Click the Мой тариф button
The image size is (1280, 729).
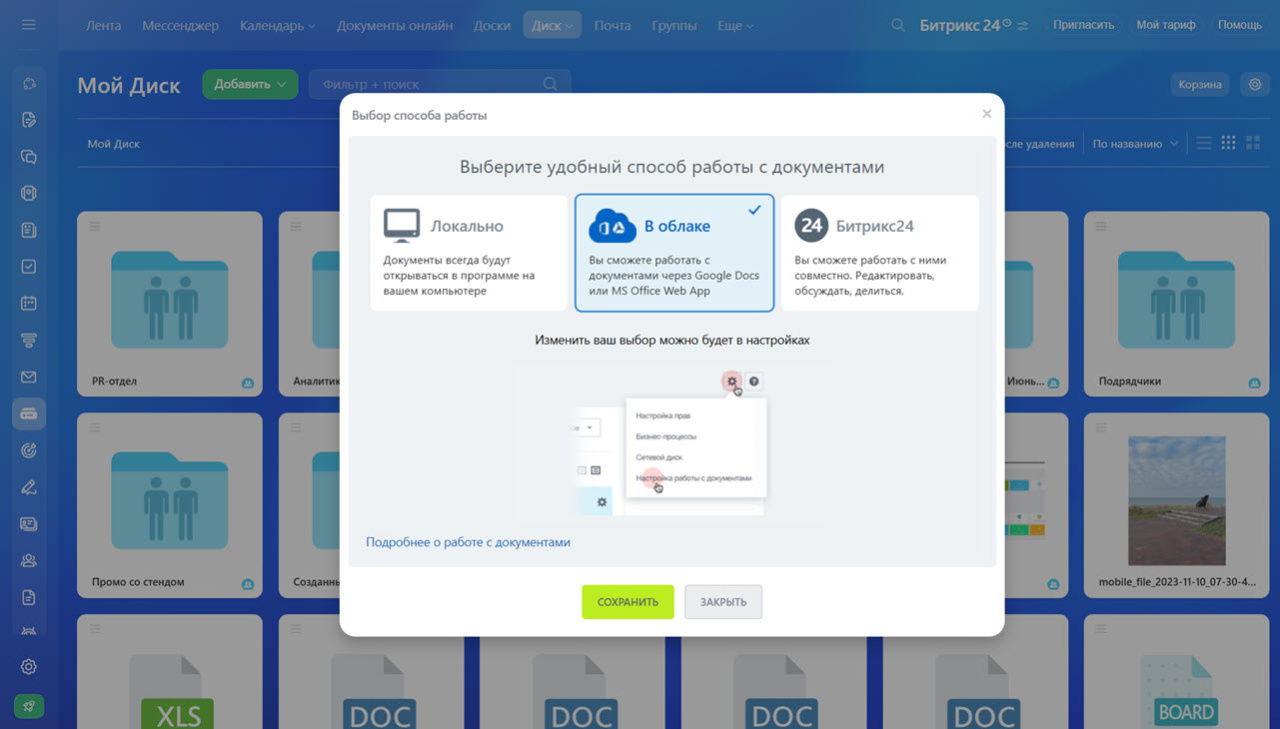(x=1165, y=25)
